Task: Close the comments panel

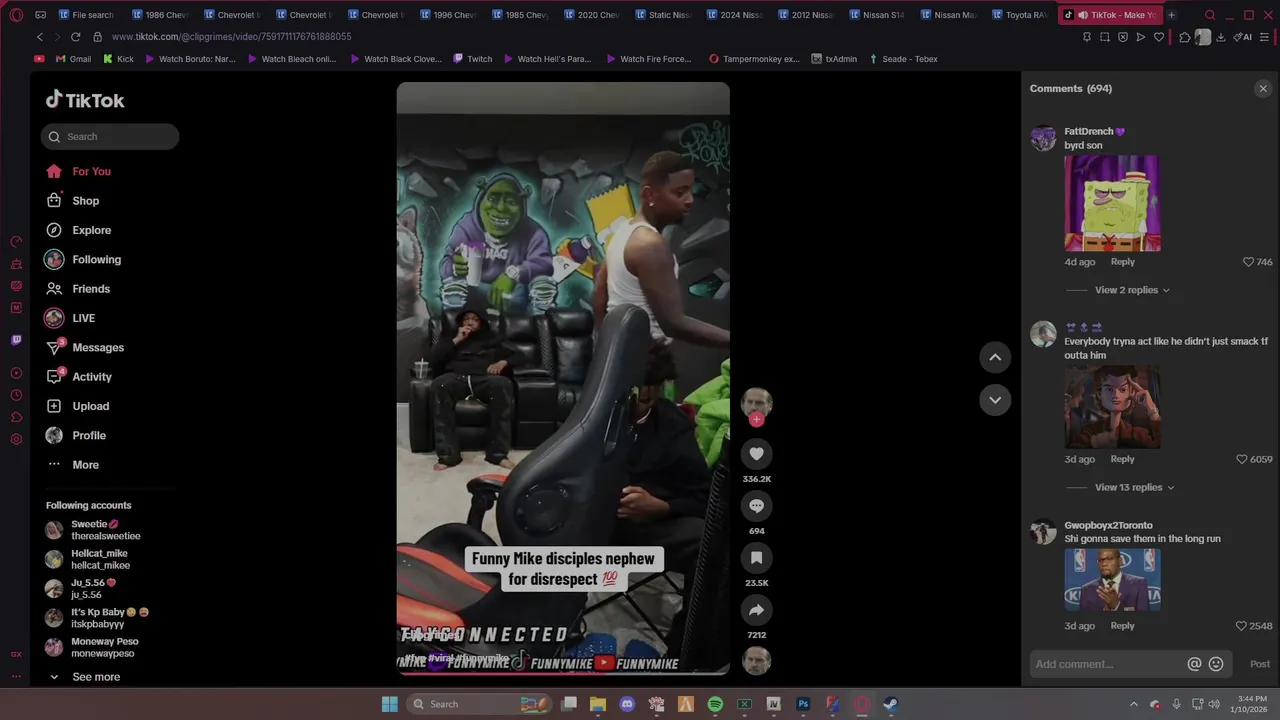Action: click(1263, 89)
